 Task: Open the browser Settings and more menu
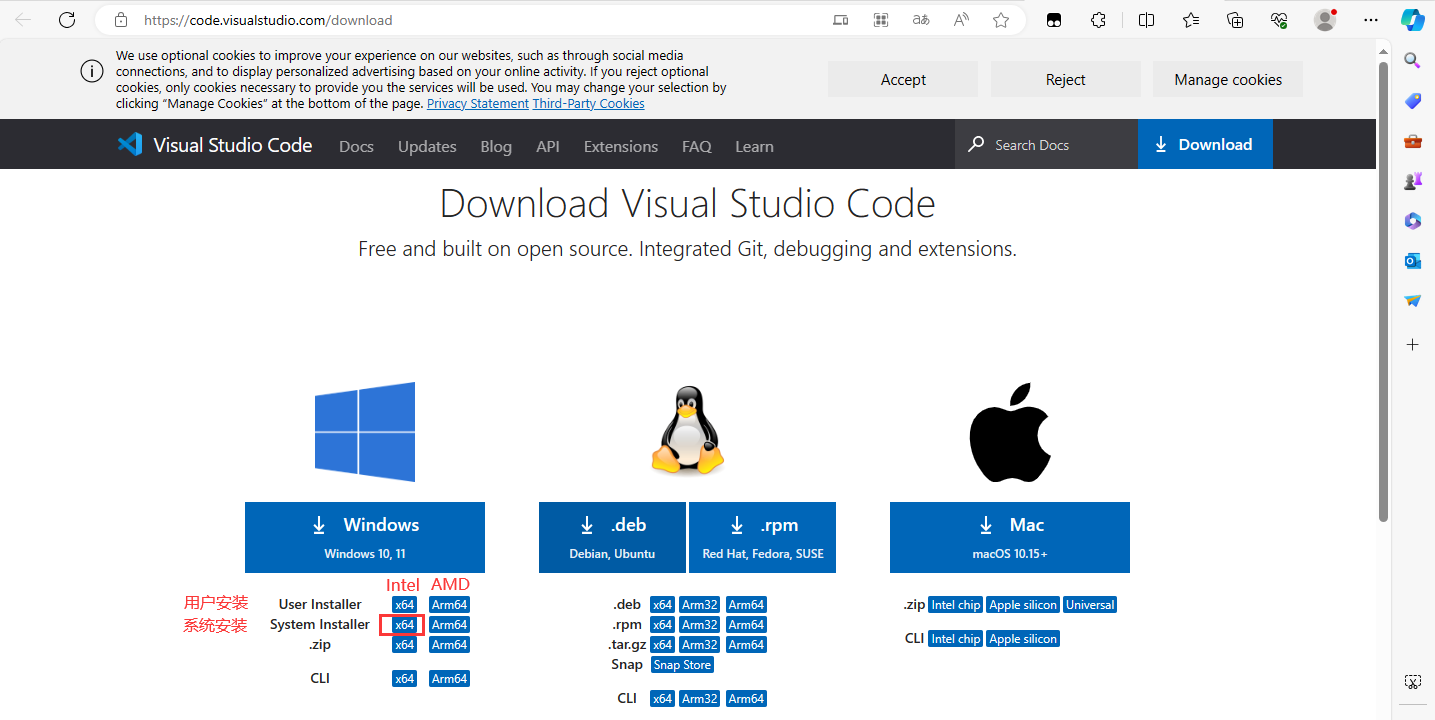(1371, 20)
